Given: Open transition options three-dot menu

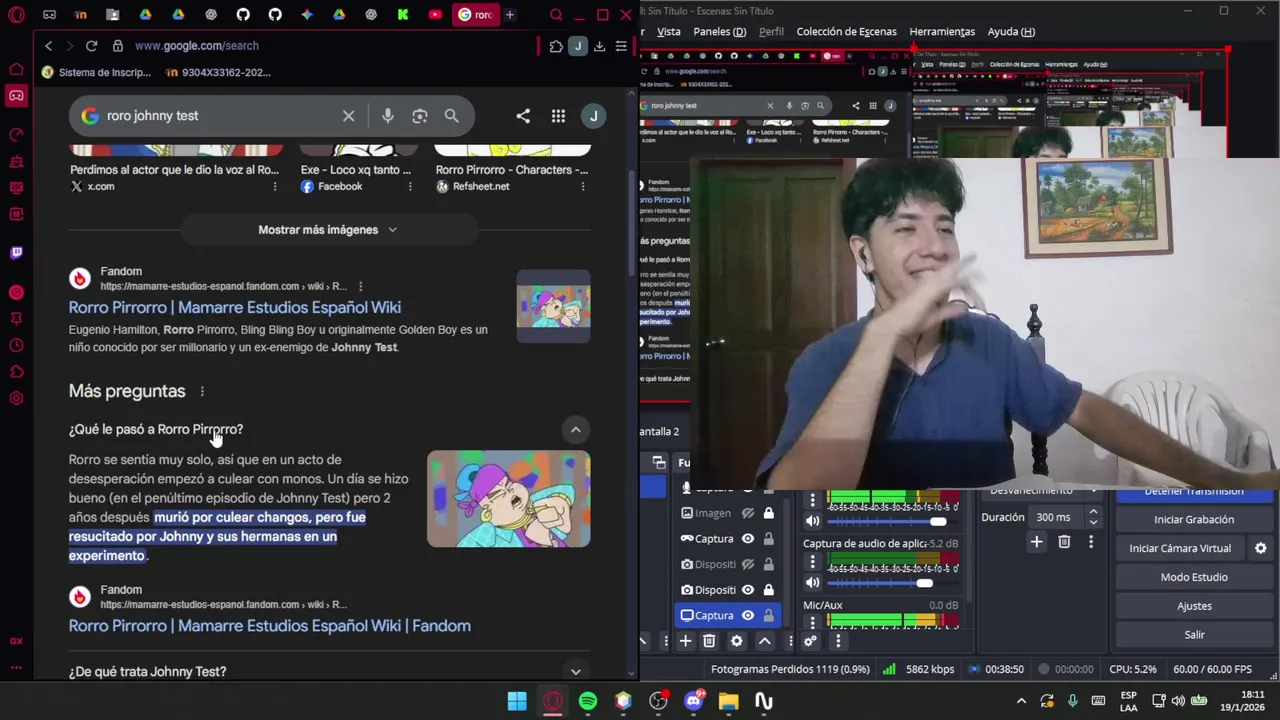Looking at the screenshot, I should click(1091, 542).
